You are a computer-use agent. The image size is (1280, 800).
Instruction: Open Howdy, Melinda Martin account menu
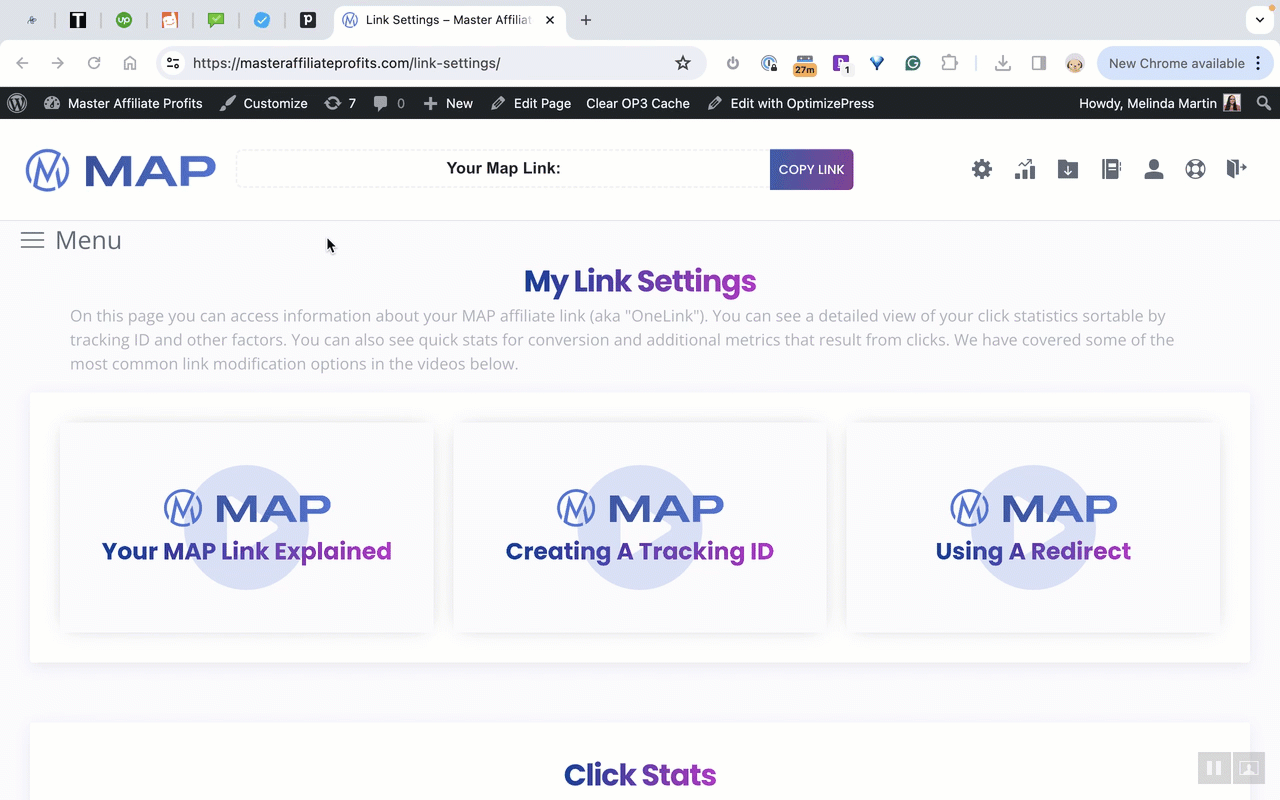pyautogui.click(x=1159, y=103)
